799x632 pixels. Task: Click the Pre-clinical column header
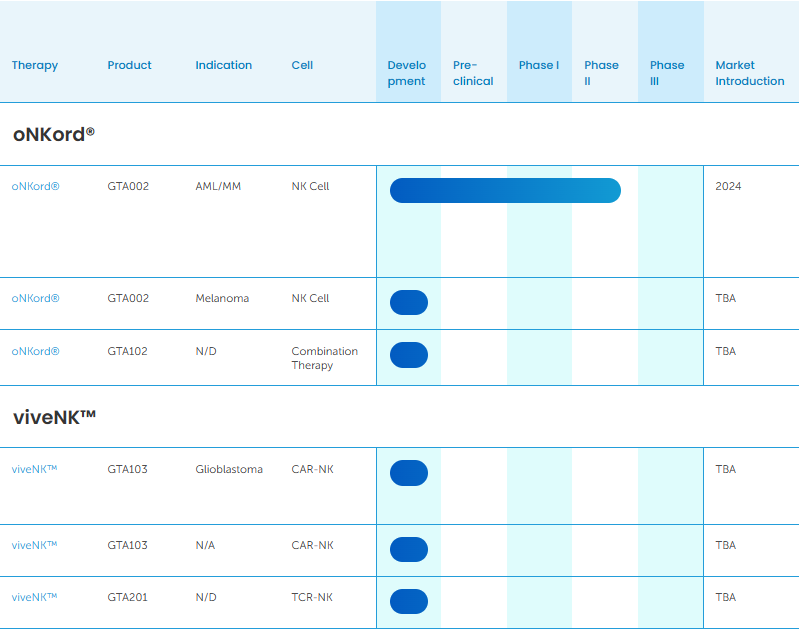click(x=473, y=73)
